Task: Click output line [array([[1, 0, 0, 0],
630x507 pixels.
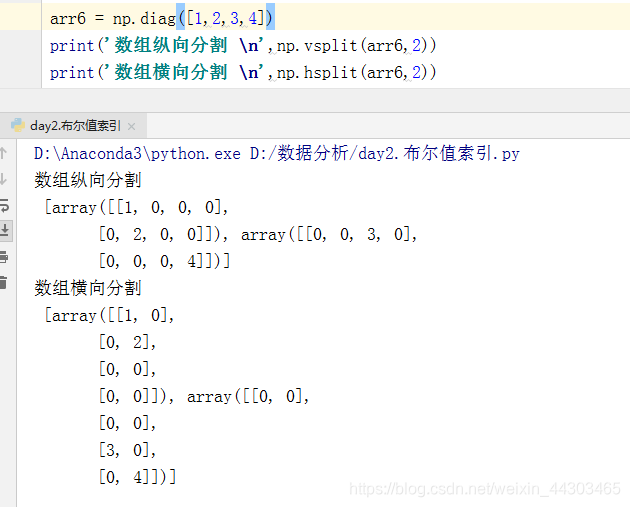Action: point(136,207)
